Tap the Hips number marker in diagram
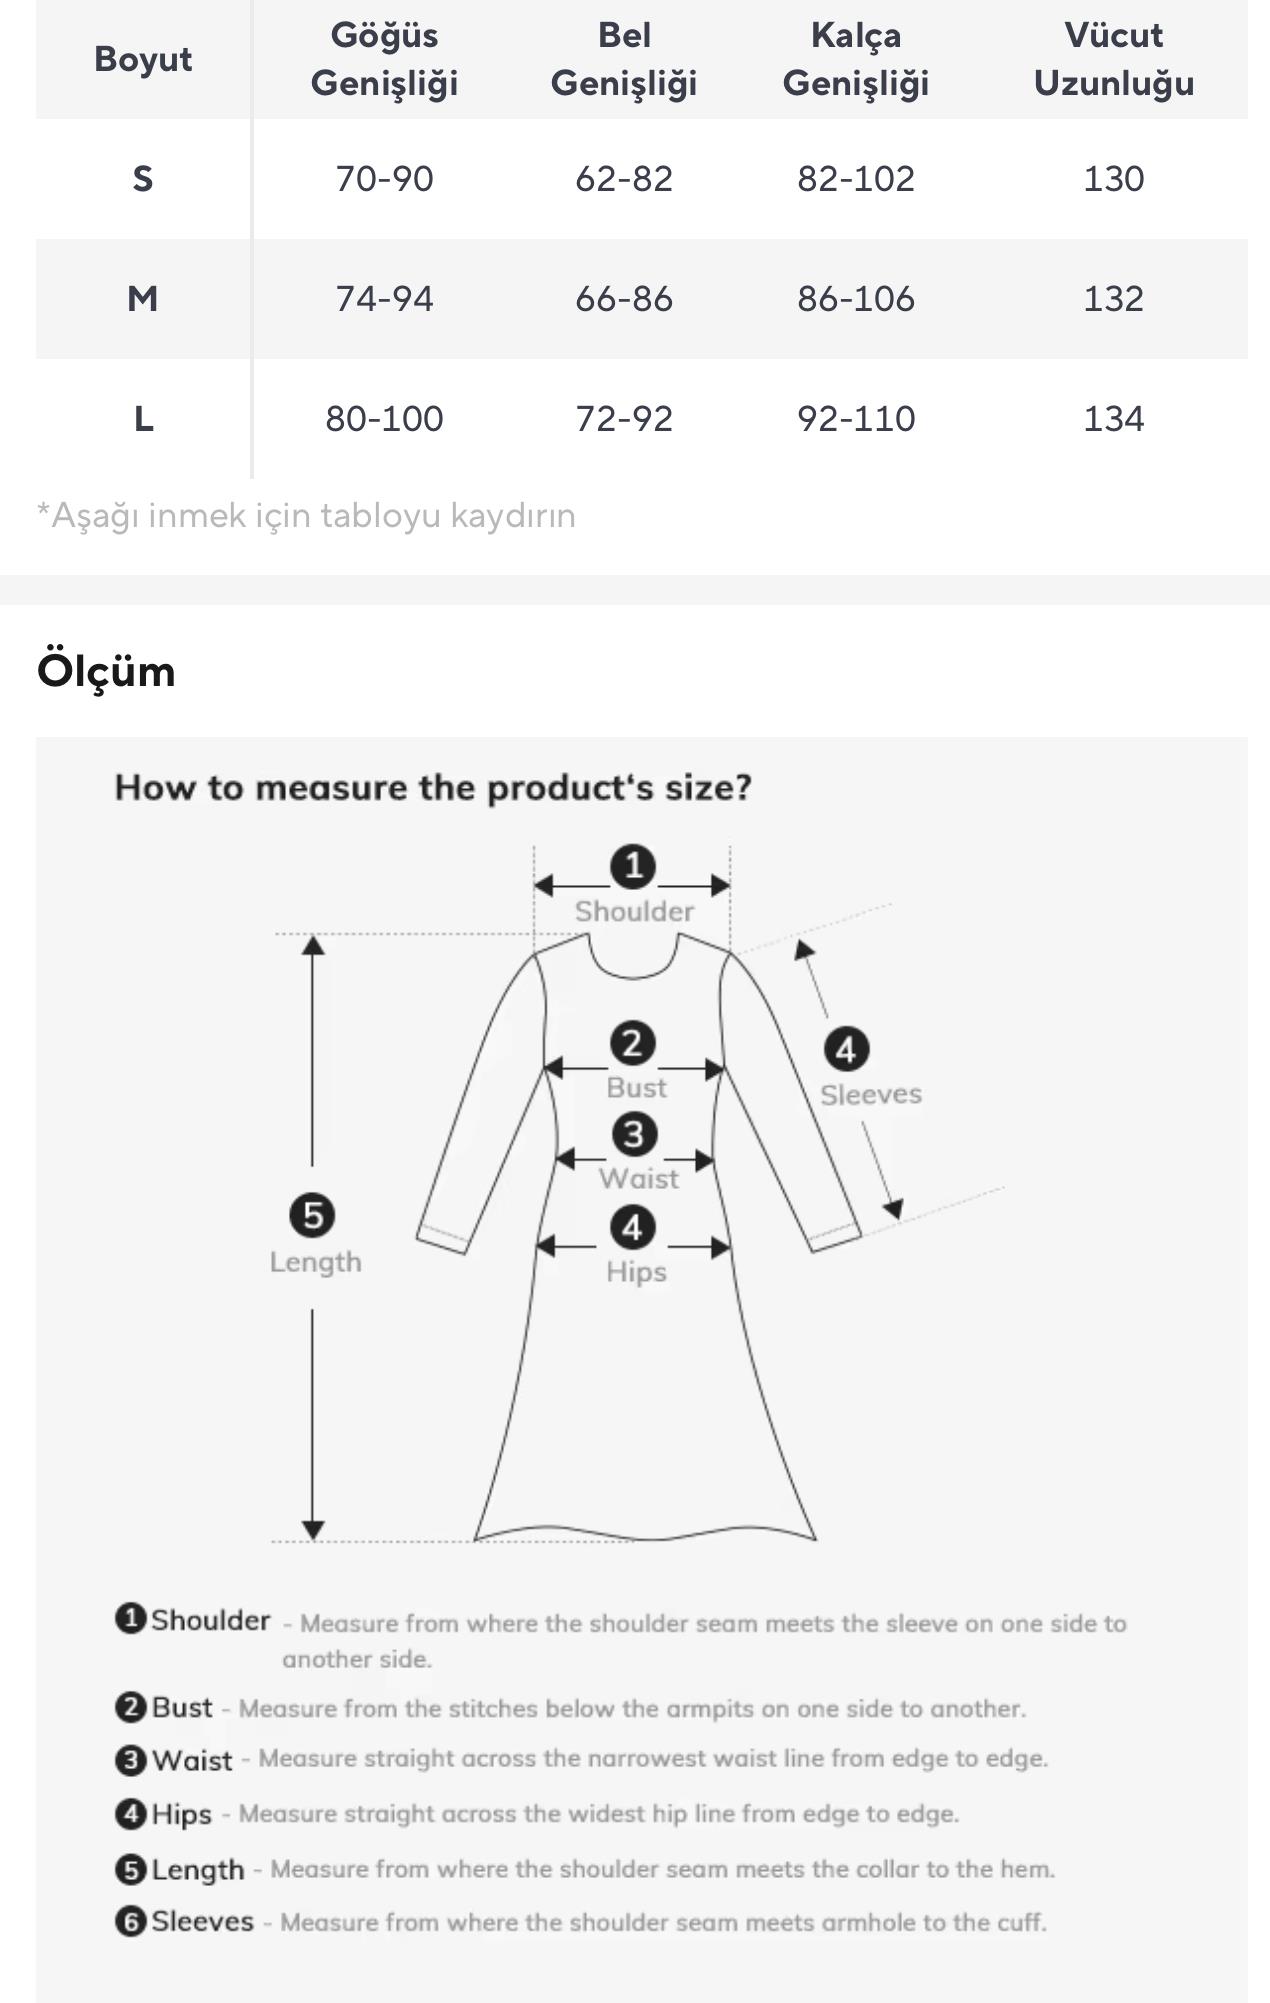Image resolution: width=1270 pixels, height=2003 pixels. pyautogui.click(x=632, y=1228)
